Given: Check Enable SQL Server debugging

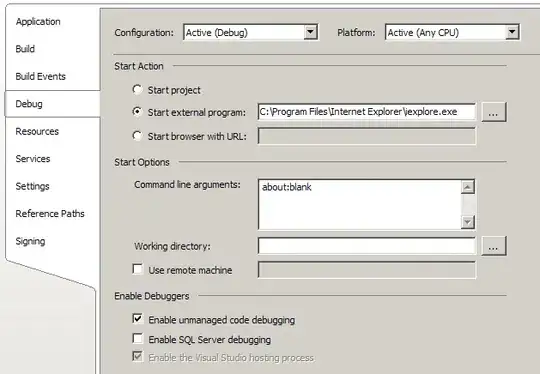Looking at the screenshot, I should tap(138, 339).
